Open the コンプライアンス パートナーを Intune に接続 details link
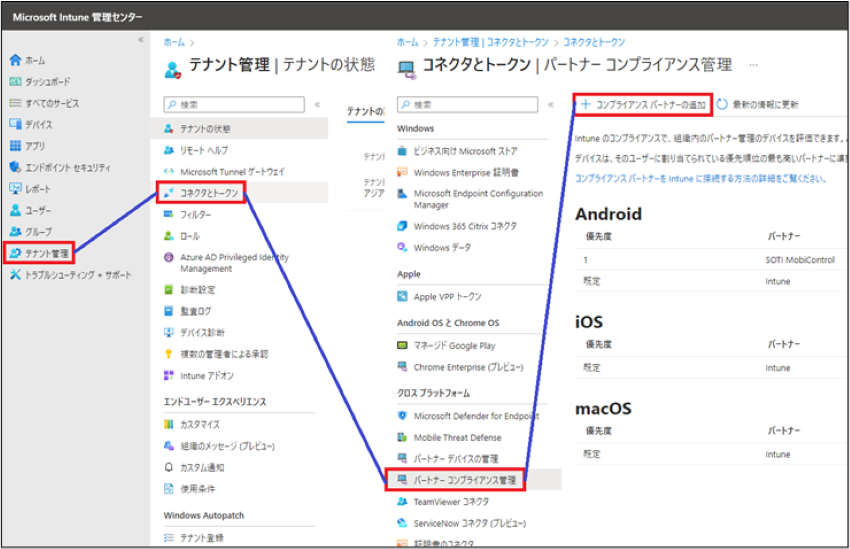The height and width of the screenshot is (549, 850). point(700,178)
